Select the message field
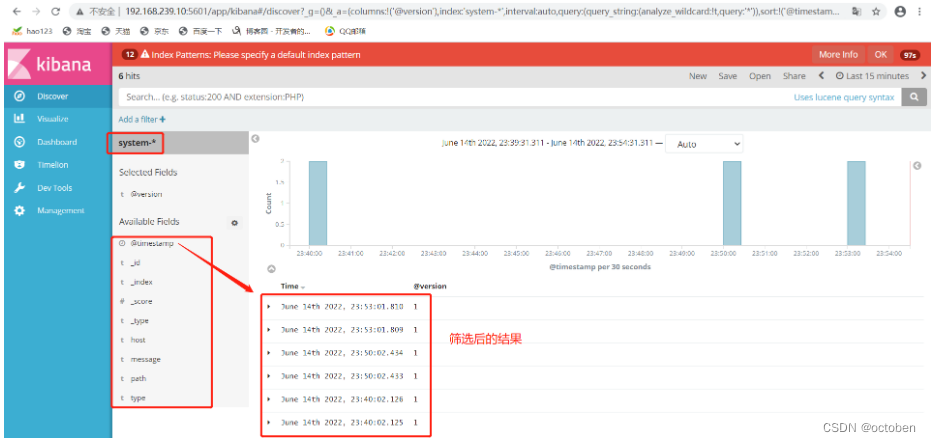The width and height of the screenshot is (931, 442). tap(145, 359)
